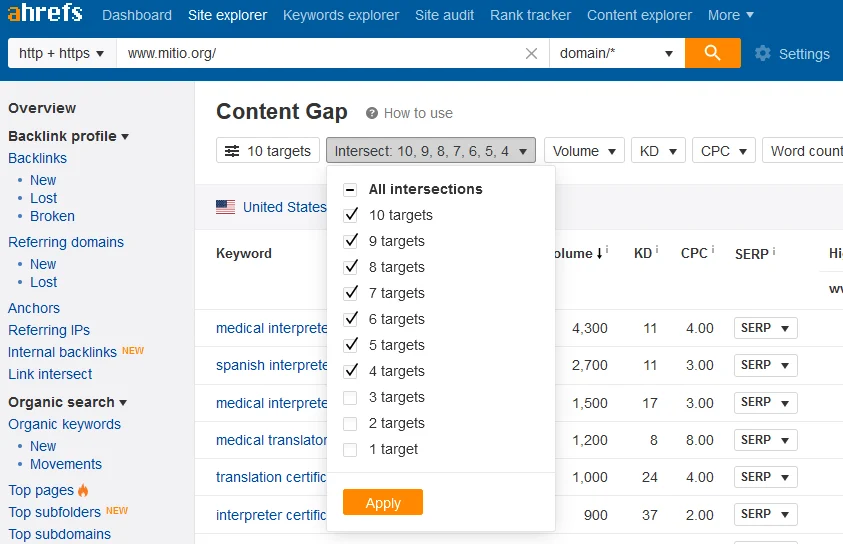Click the KD column info icon
This screenshot has height=544, width=843.
(x=656, y=249)
